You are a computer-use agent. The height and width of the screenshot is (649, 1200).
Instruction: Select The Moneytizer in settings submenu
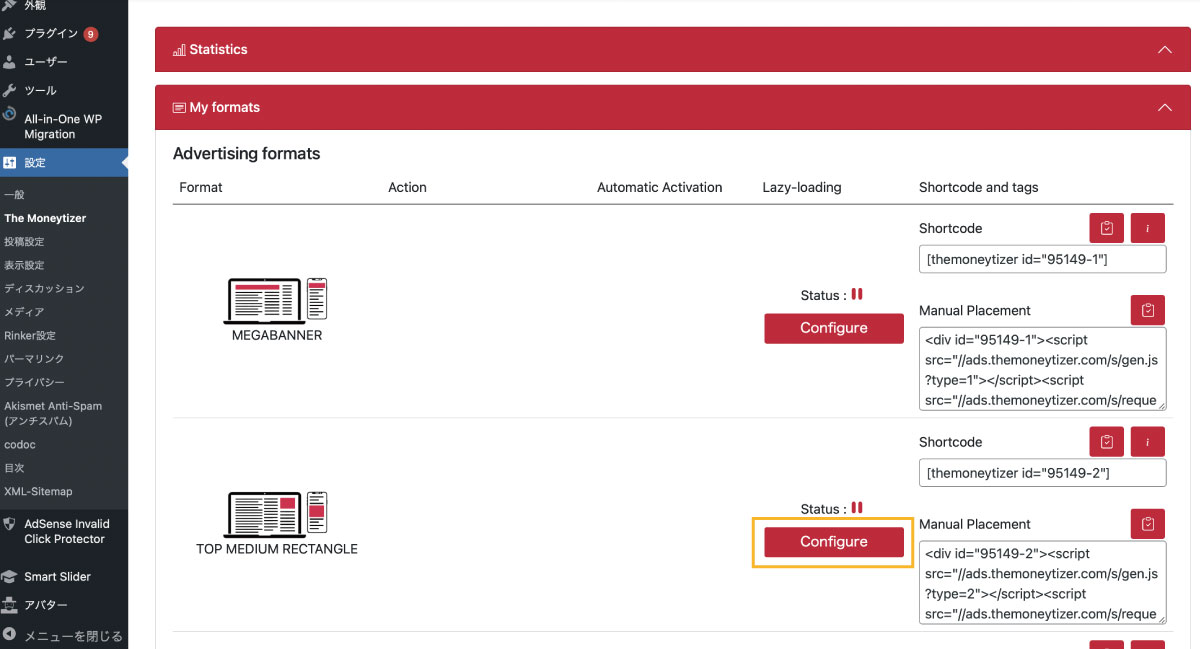point(45,218)
